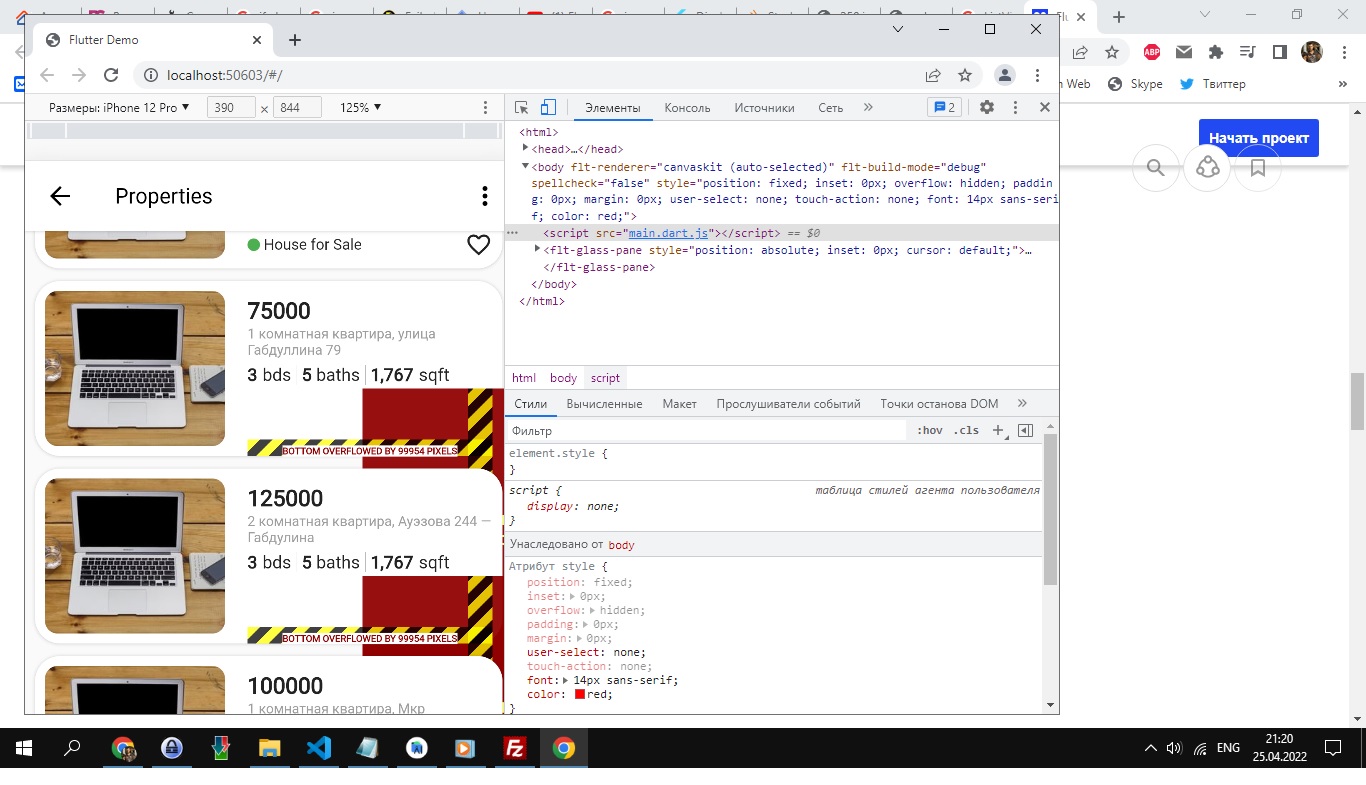Open DevTools settings gear

[x=987, y=107]
